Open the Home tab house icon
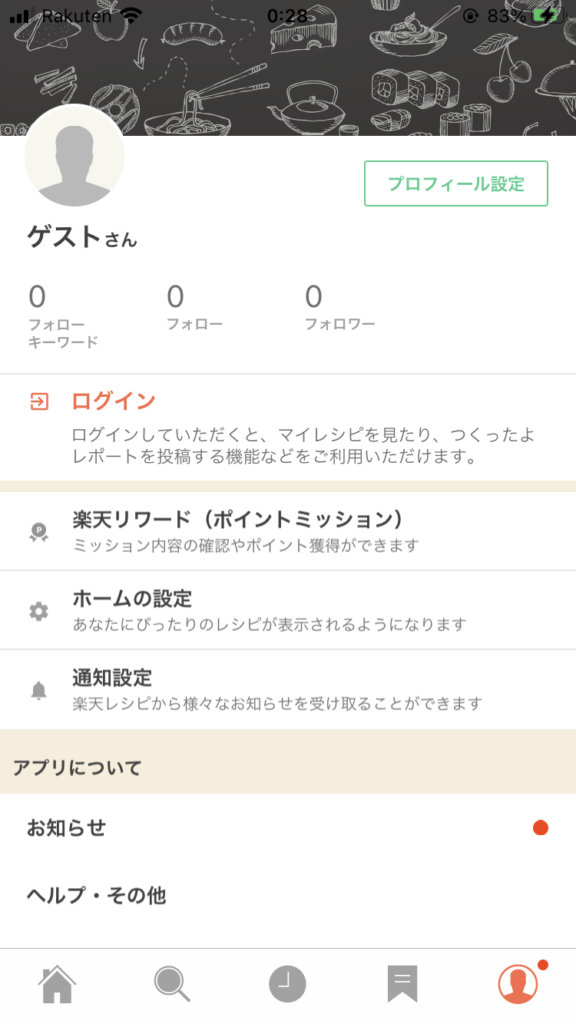This screenshot has width=576, height=1024. click(57, 984)
